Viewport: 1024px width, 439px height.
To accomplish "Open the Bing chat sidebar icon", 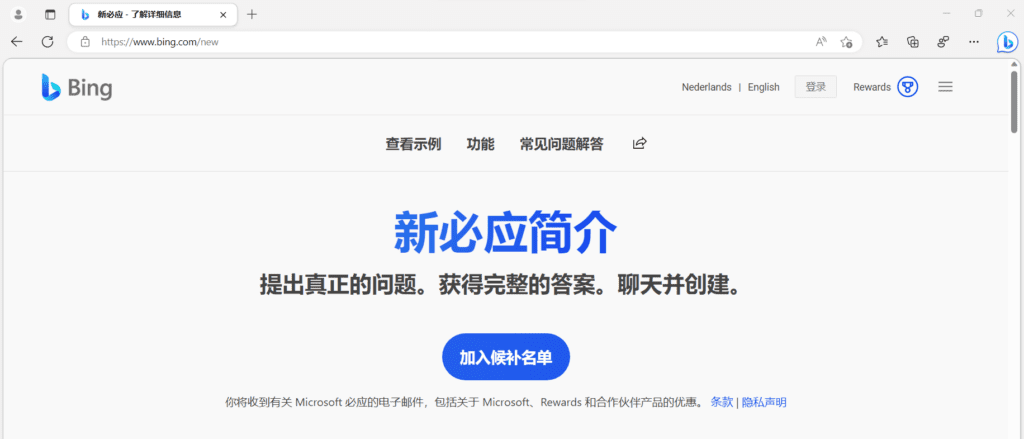I will click(1007, 42).
